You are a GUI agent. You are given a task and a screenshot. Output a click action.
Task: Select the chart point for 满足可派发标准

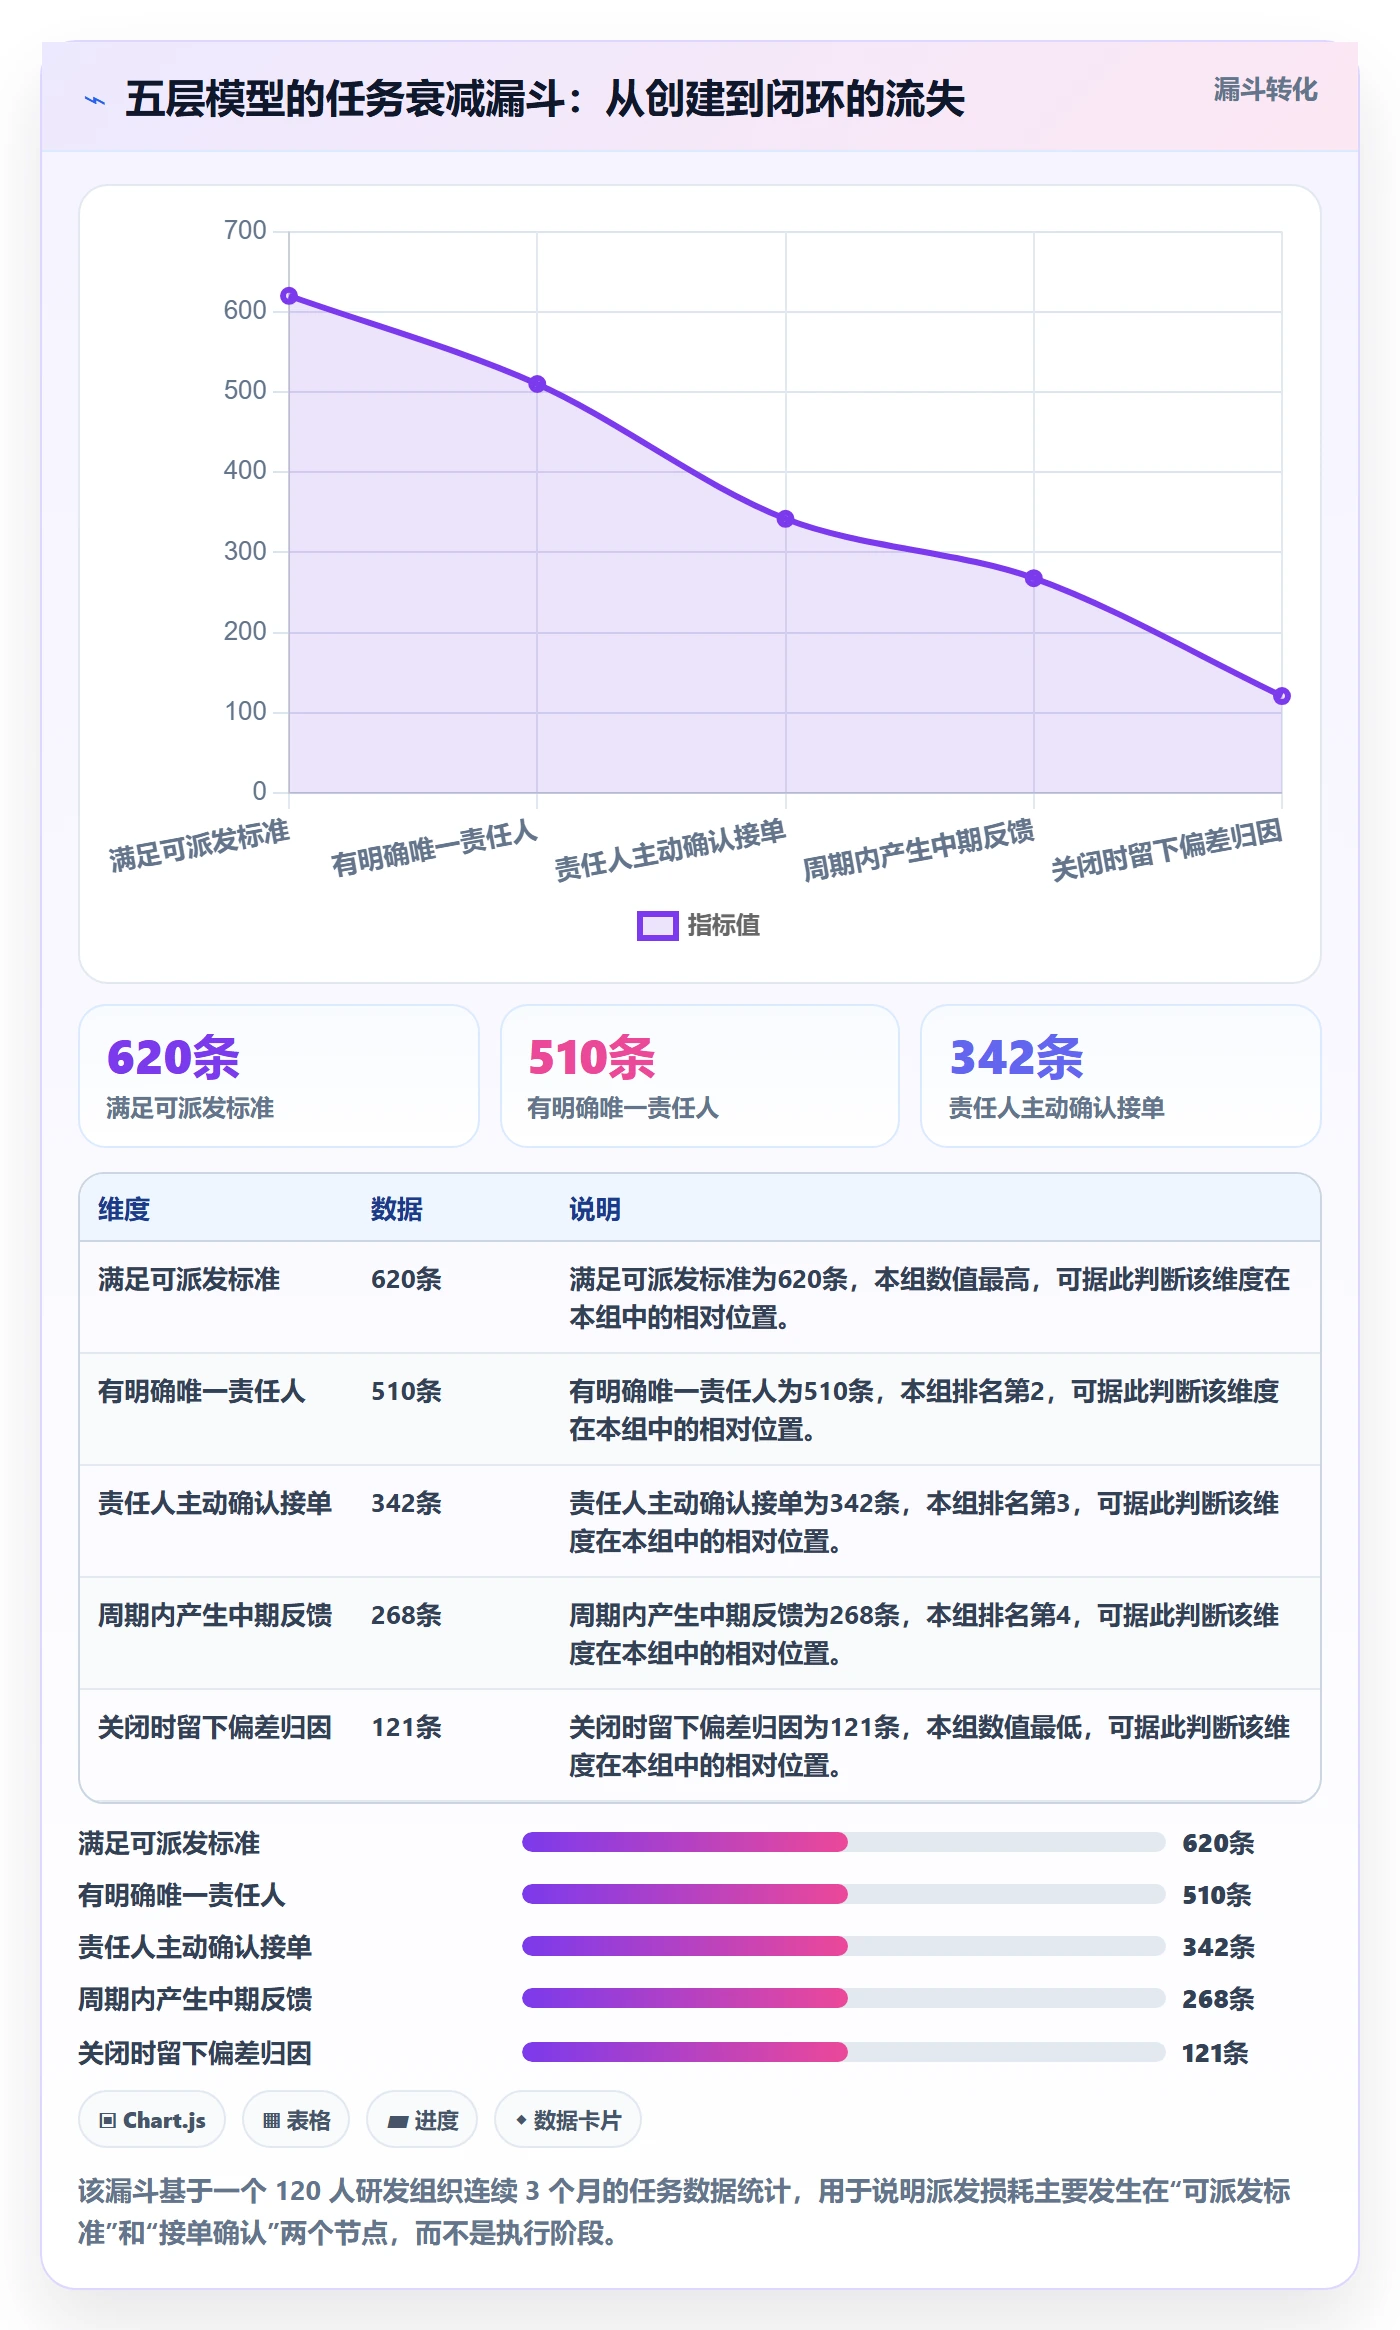coord(289,296)
